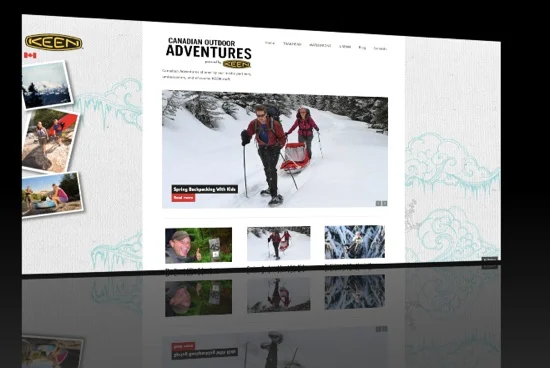Open the thumbs-up man post thumbnail
550x368 pixels.
tap(199, 245)
